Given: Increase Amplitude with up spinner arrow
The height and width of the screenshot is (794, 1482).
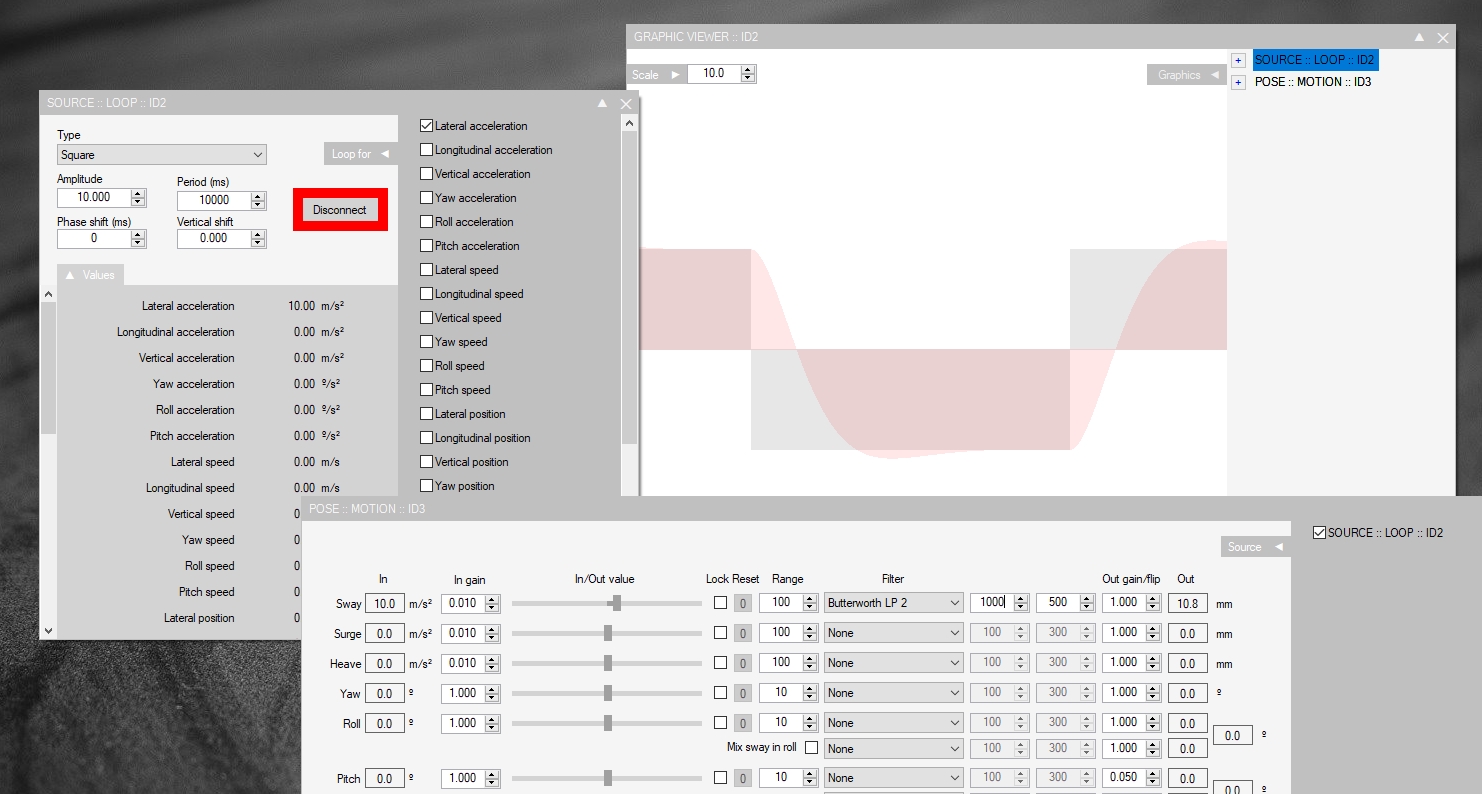Looking at the screenshot, I should (138, 193).
